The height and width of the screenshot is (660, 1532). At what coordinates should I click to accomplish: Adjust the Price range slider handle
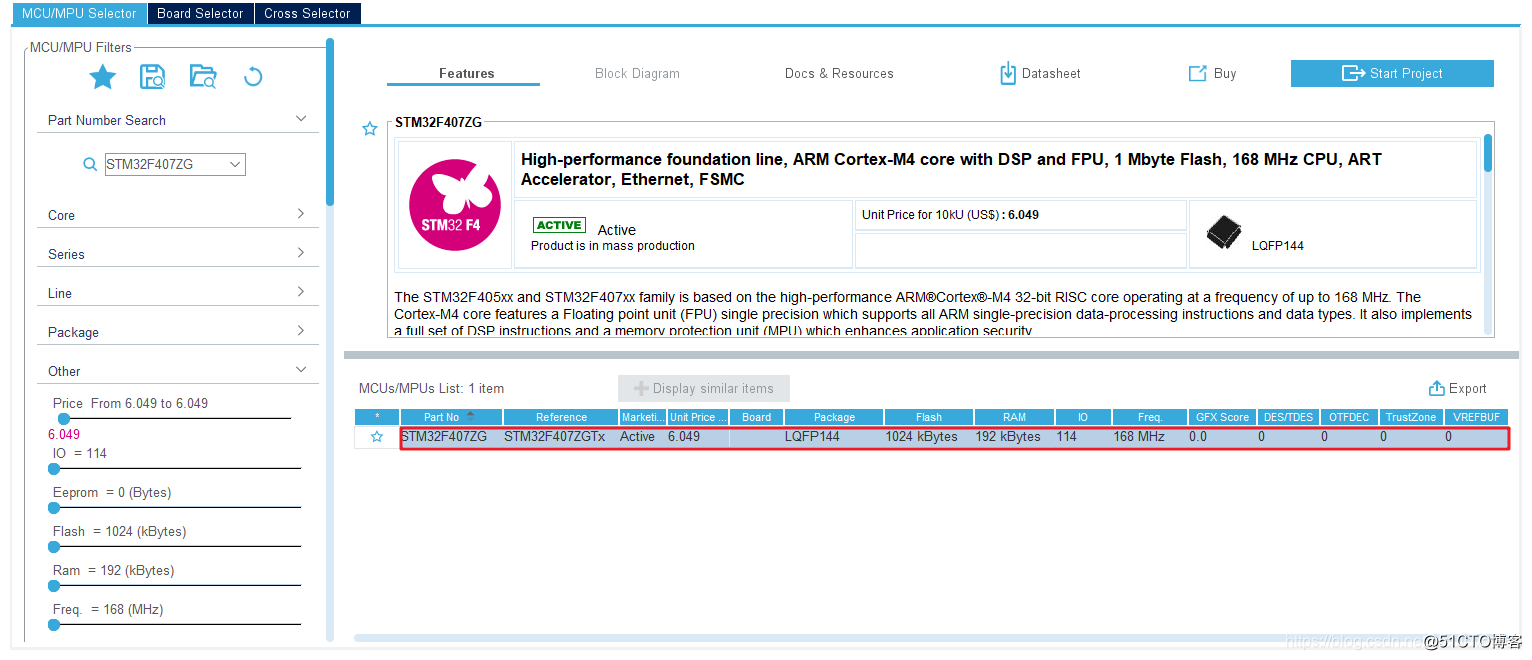click(x=63, y=418)
